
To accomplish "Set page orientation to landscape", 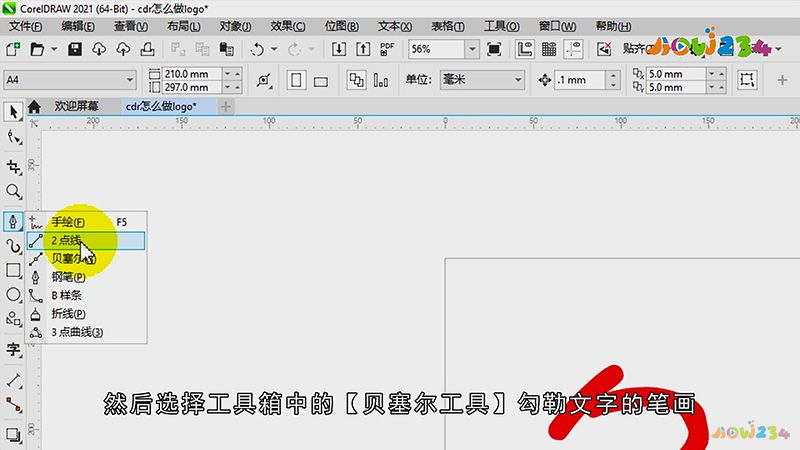I will tap(321, 80).
